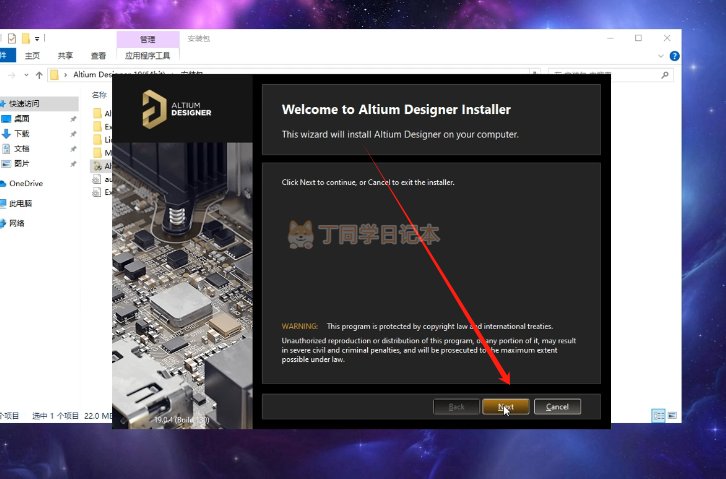Open 图片 folder in Explorer sidebar
726x479 pixels.
point(21,163)
